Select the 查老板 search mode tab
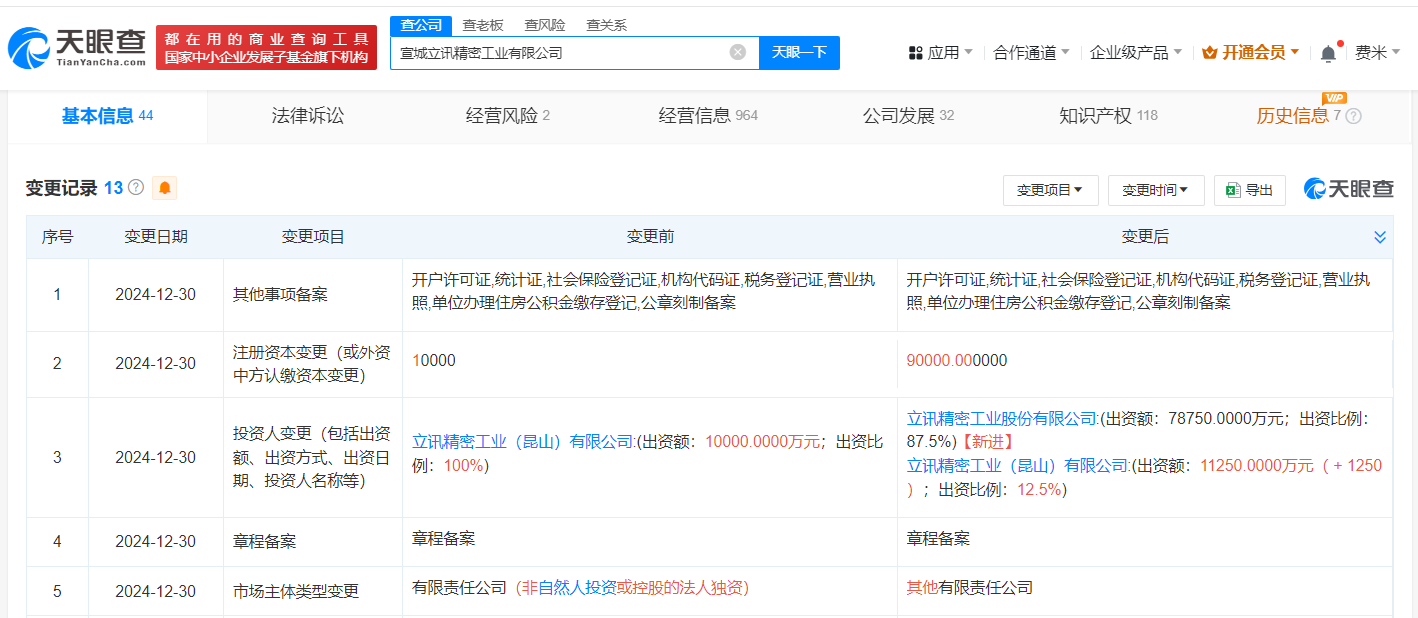 tap(482, 25)
